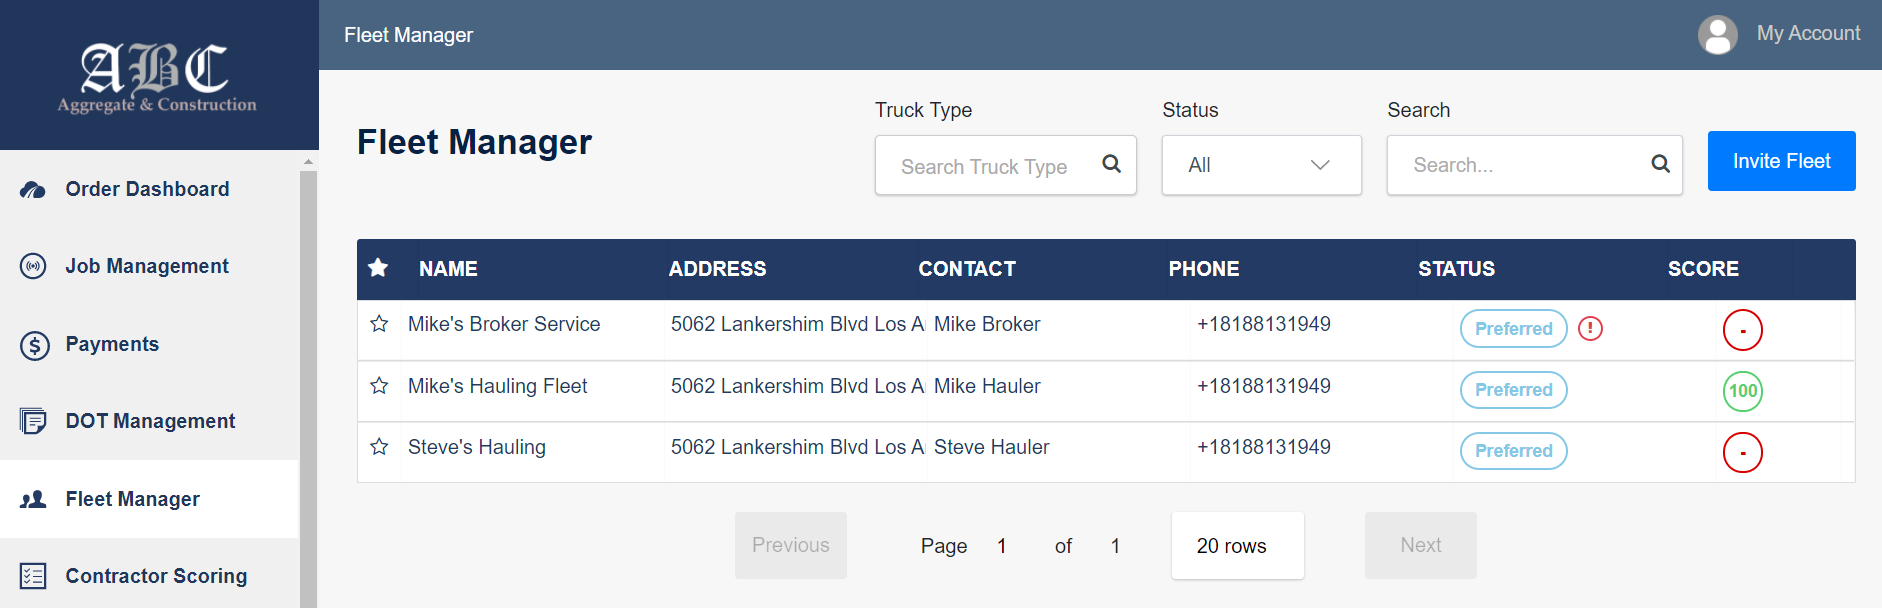Image resolution: width=1882 pixels, height=608 pixels.
Task: Favorite Mike's Broker Service with its star
Action: tap(379, 324)
